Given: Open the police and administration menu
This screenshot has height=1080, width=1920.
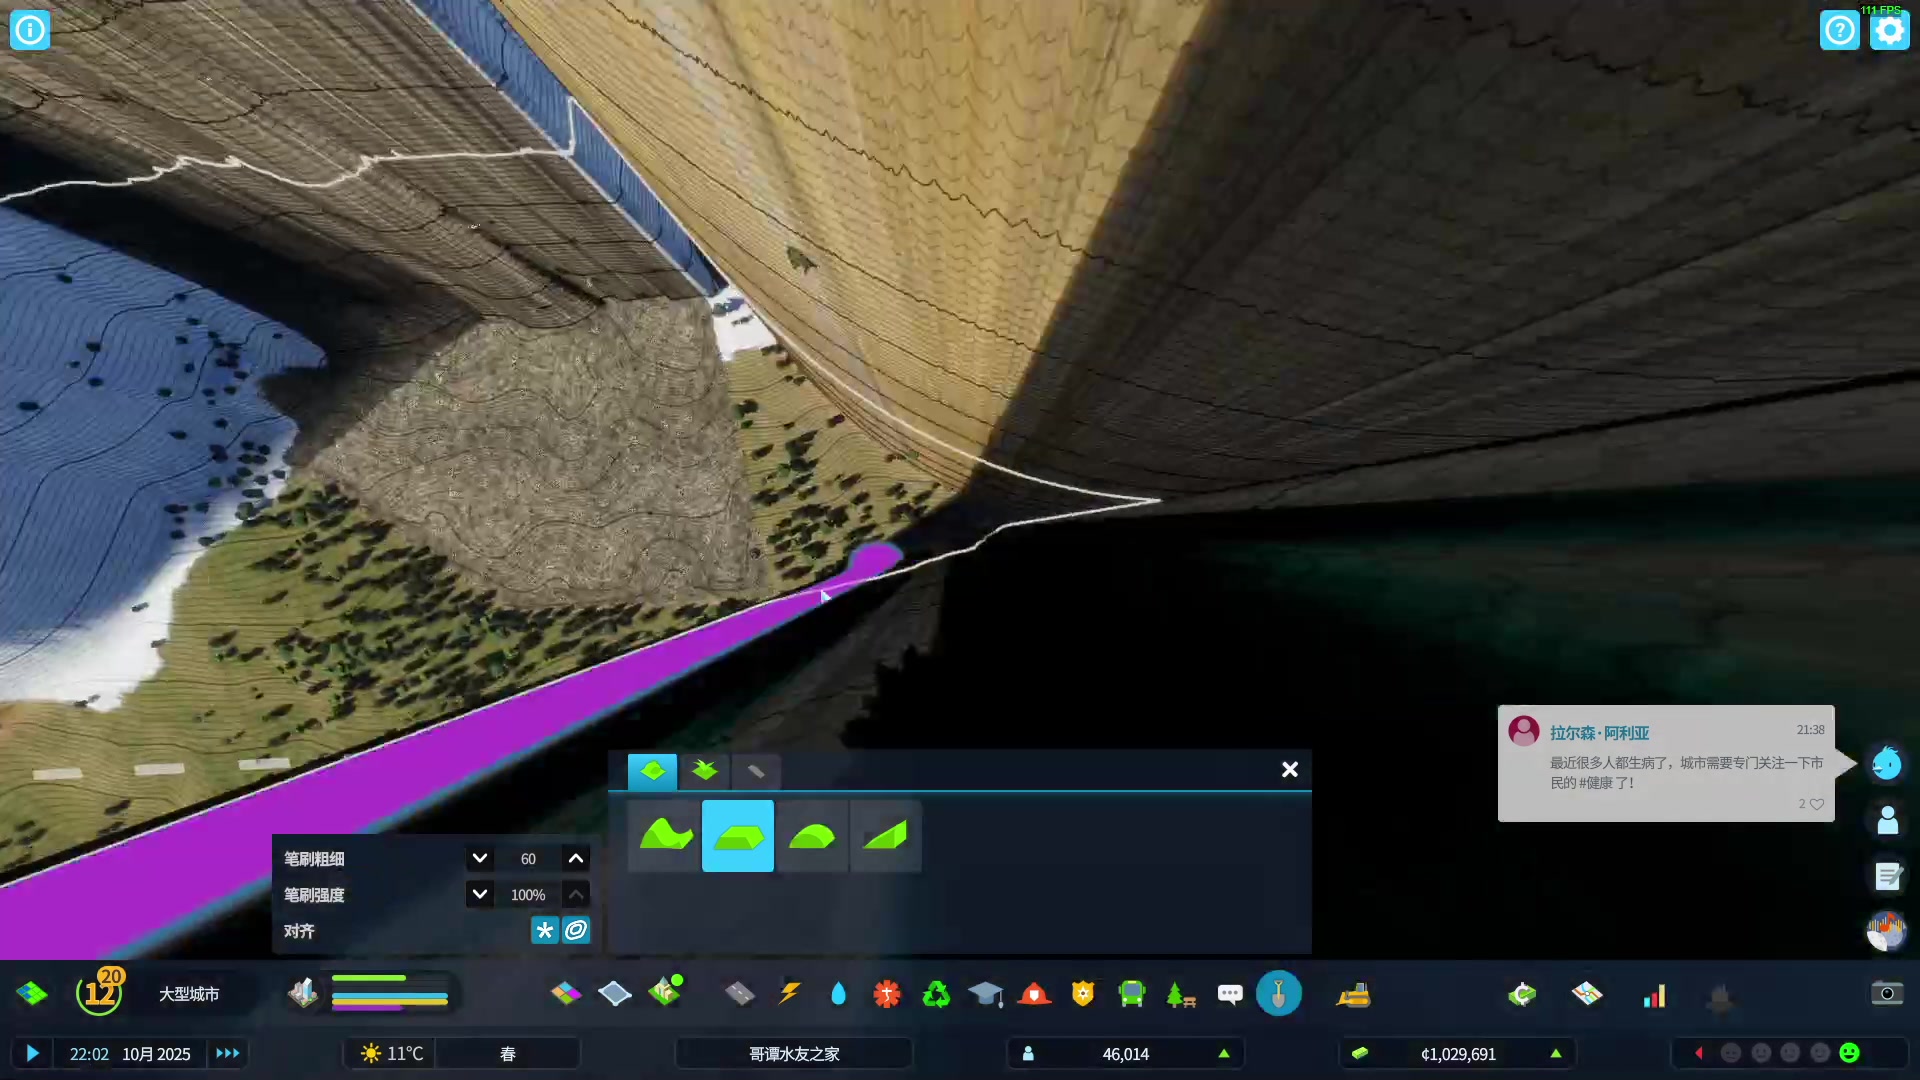Looking at the screenshot, I should point(1083,993).
